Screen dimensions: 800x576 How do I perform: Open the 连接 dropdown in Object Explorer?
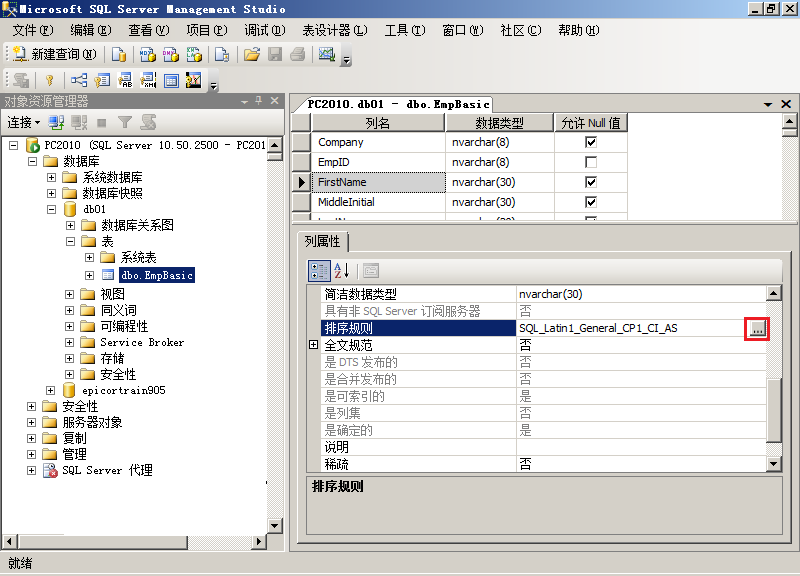pos(23,122)
